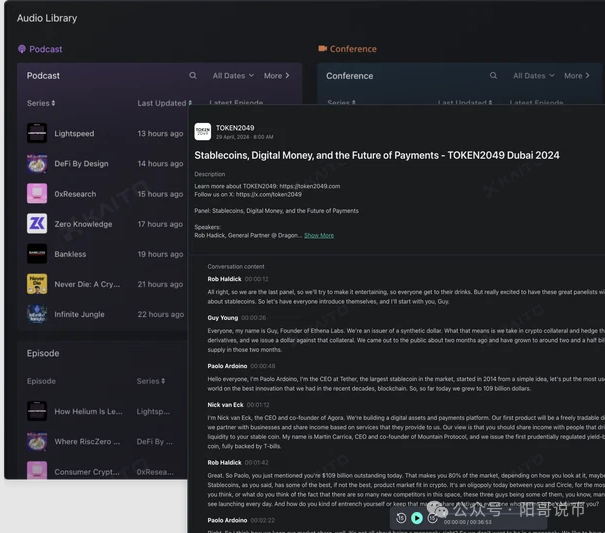The height and width of the screenshot is (533, 605).
Task: Click the DeFi By Design cover thumbnail
Action: (x=37, y=163)
